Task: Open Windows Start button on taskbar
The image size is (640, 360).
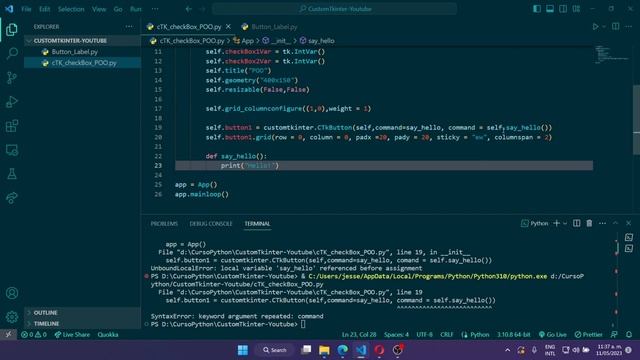Action: 243,350
